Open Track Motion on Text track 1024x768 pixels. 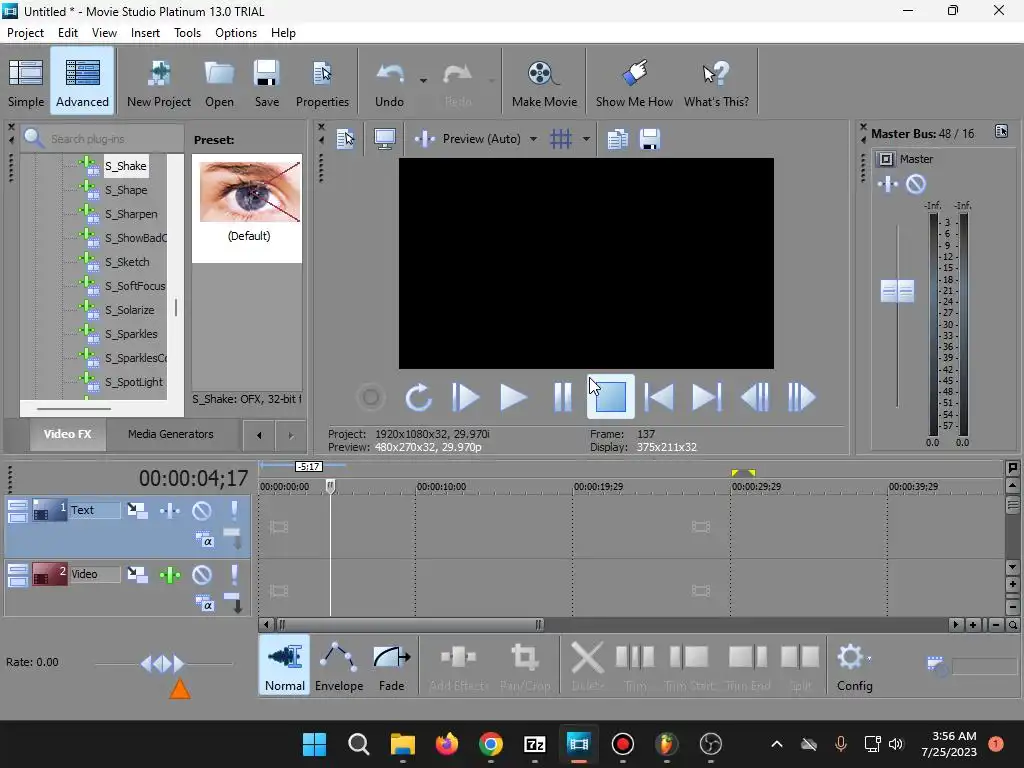137,510
